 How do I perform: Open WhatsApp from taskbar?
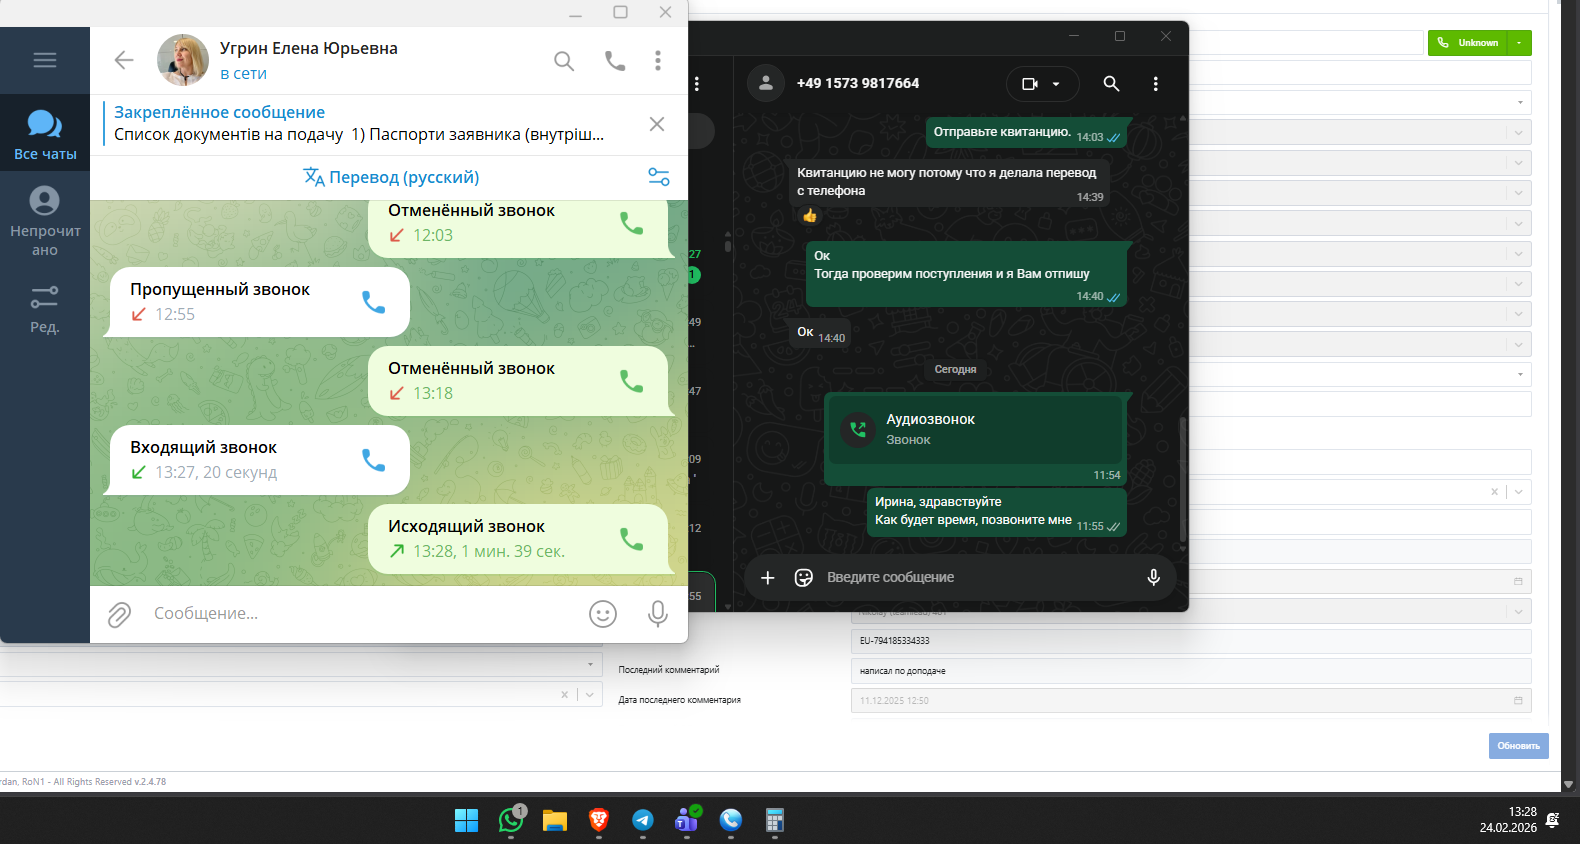pyautogui.click(x=511, y=821)
